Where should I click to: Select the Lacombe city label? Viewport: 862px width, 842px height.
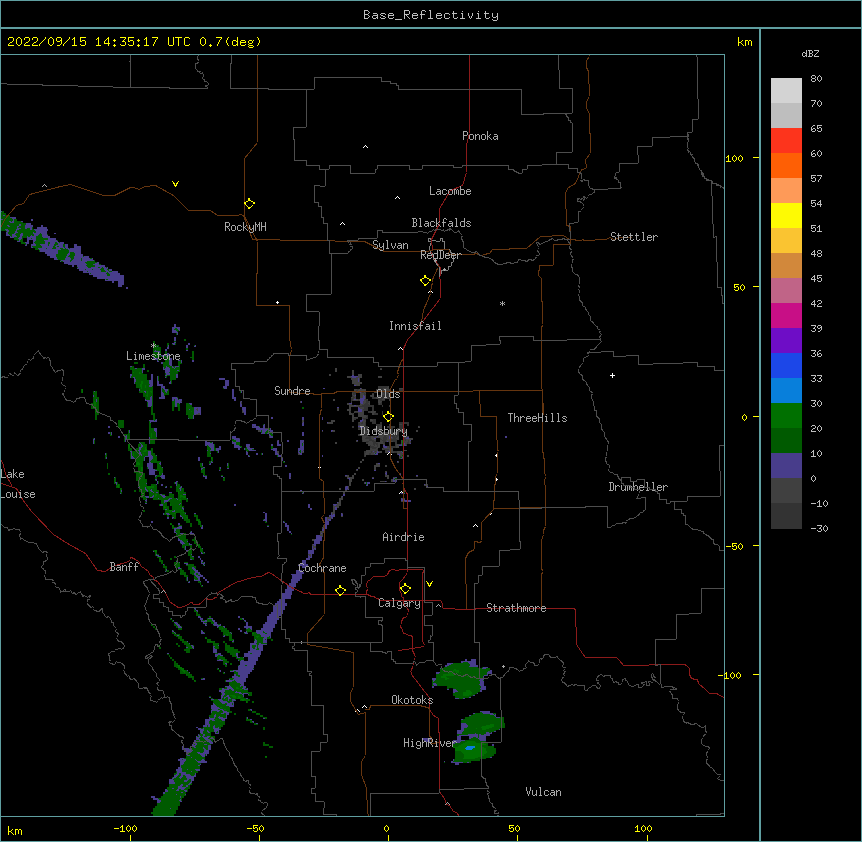tap(450, 191)
